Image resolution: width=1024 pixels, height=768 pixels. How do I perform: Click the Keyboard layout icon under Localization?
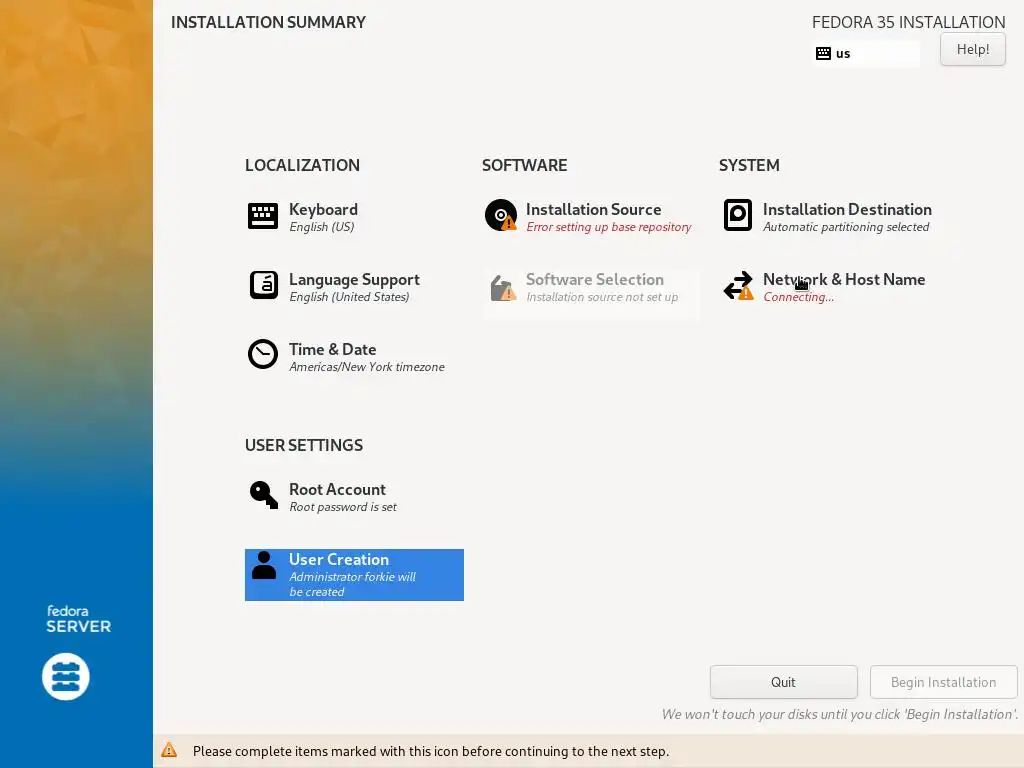263,216
